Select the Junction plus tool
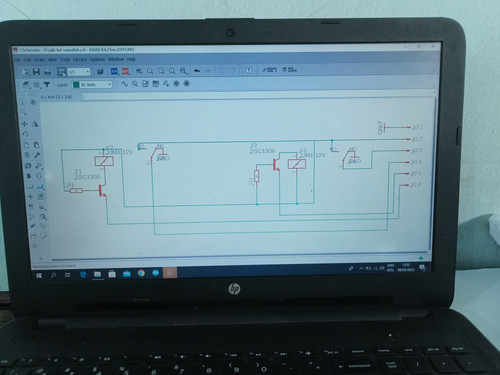Screen dimensions: 500x375 coord(30,197)
